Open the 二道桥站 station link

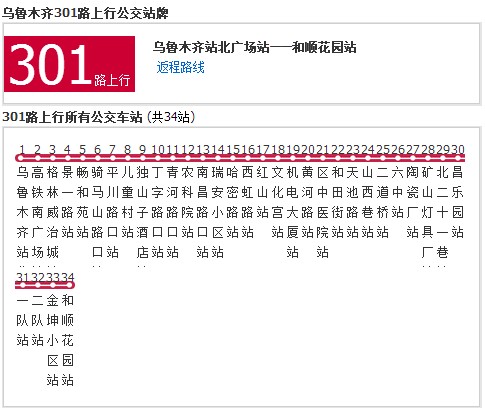click(382, 202)
